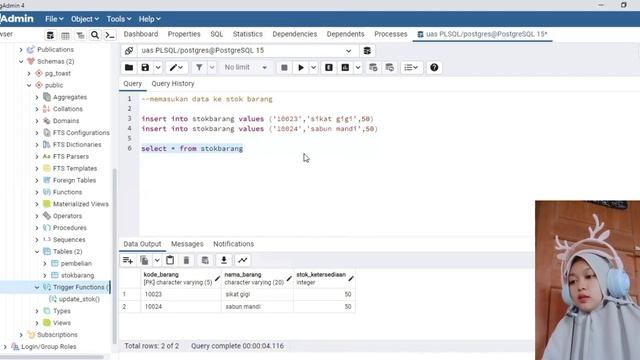Switch to the Statistics tab

pyautogui.click(x=248, y=34)
